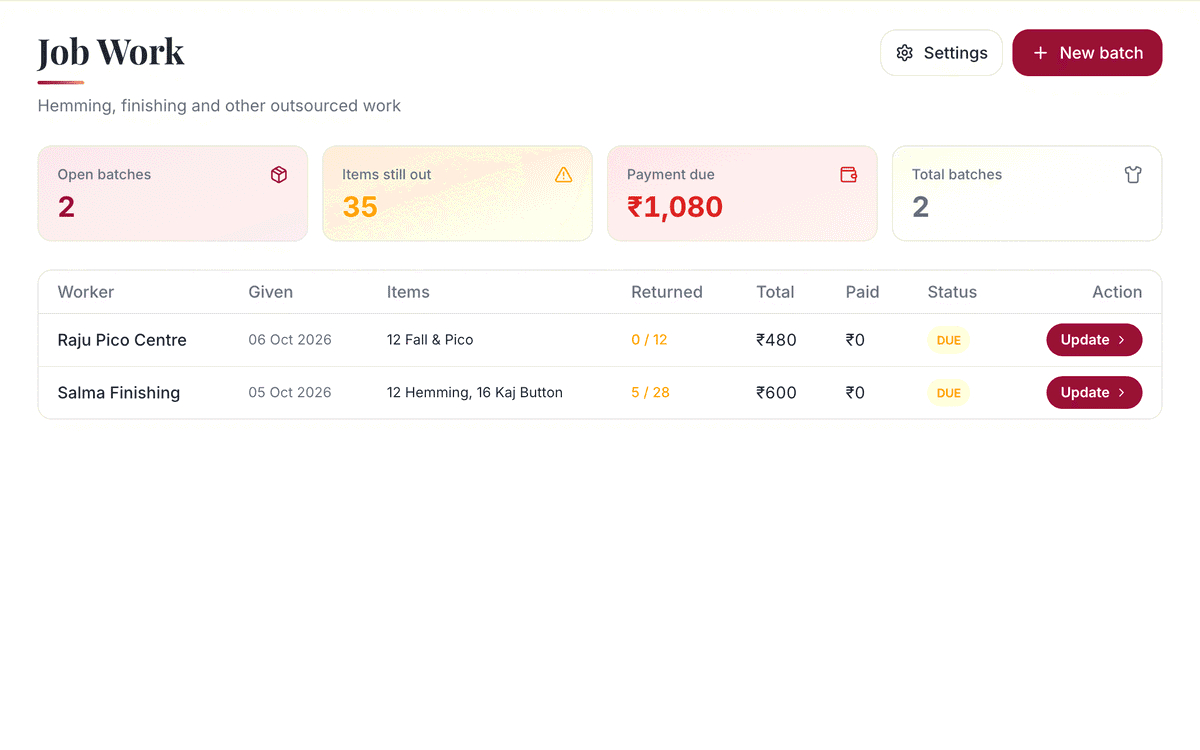Click shirt icon on Total batches card
The width and height of the screenshot is (1200, 750).
(1133, 175)
